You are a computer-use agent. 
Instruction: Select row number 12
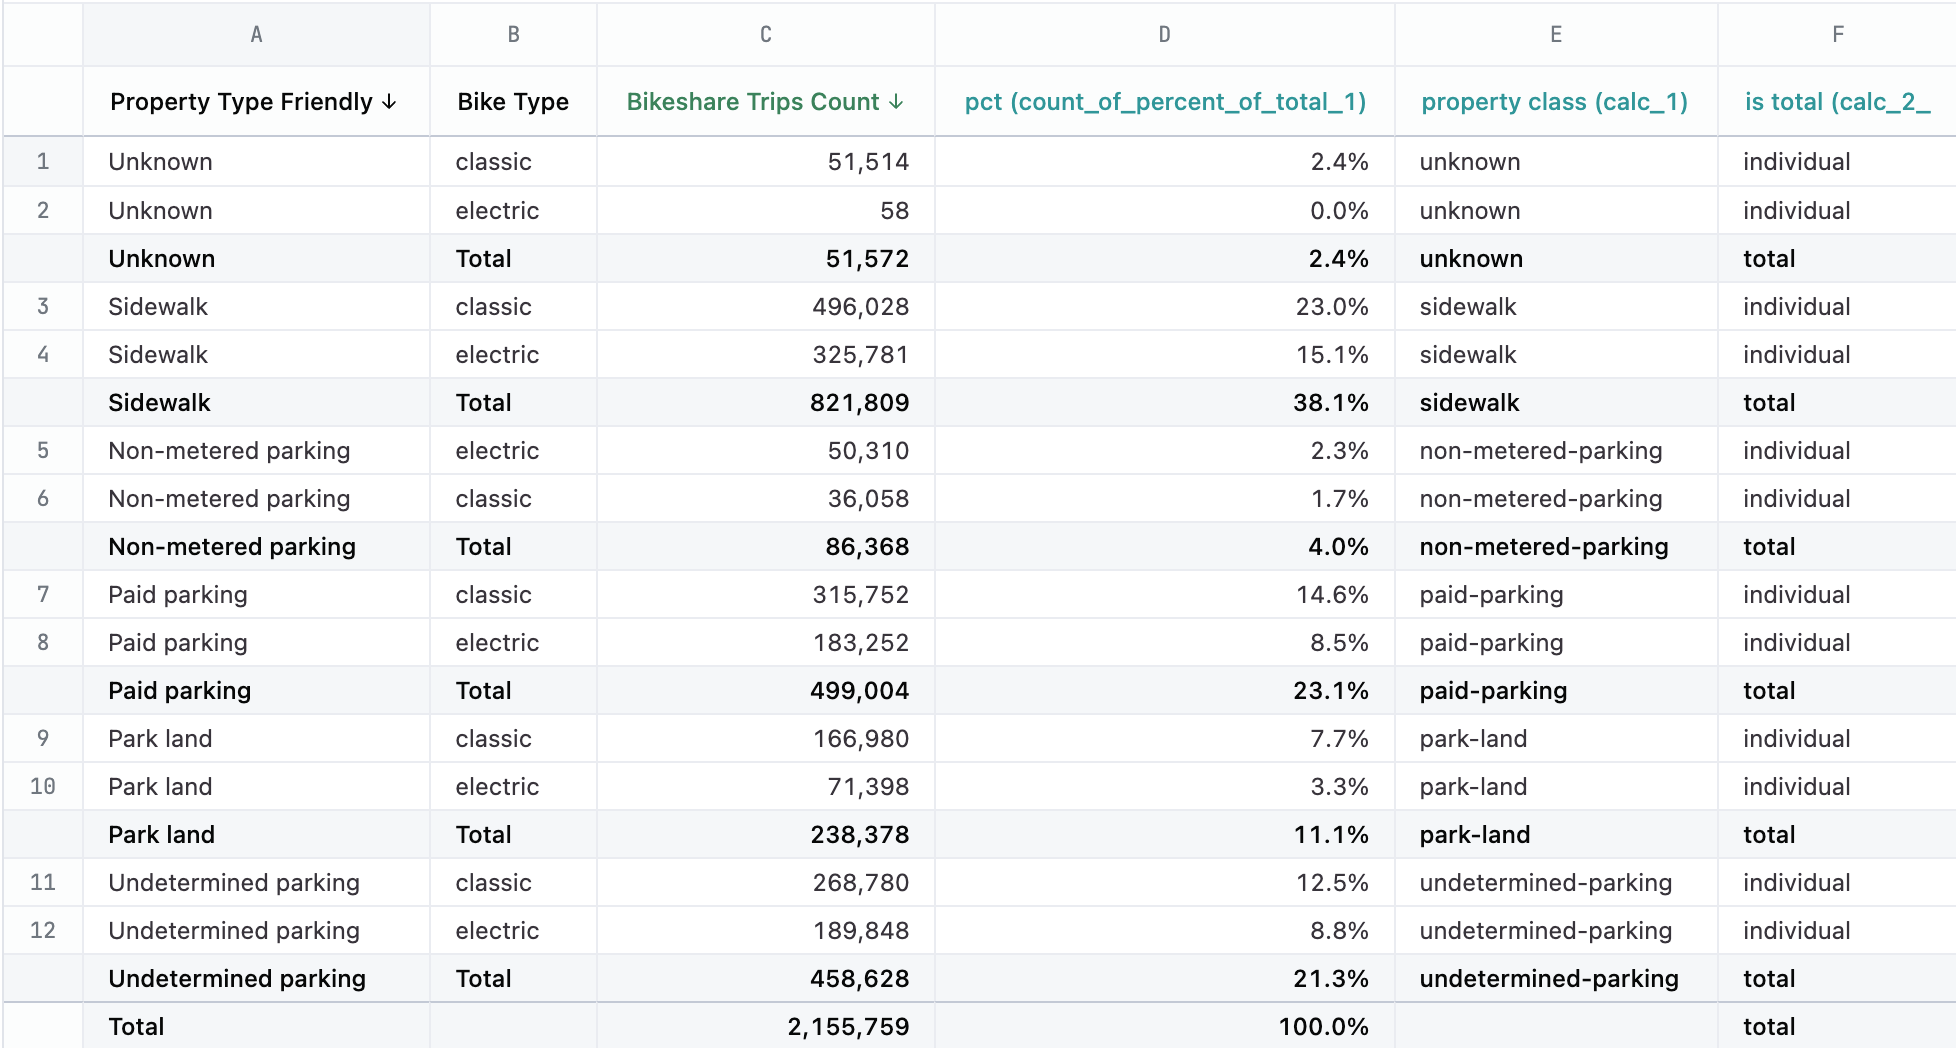(x=43, y=931)
